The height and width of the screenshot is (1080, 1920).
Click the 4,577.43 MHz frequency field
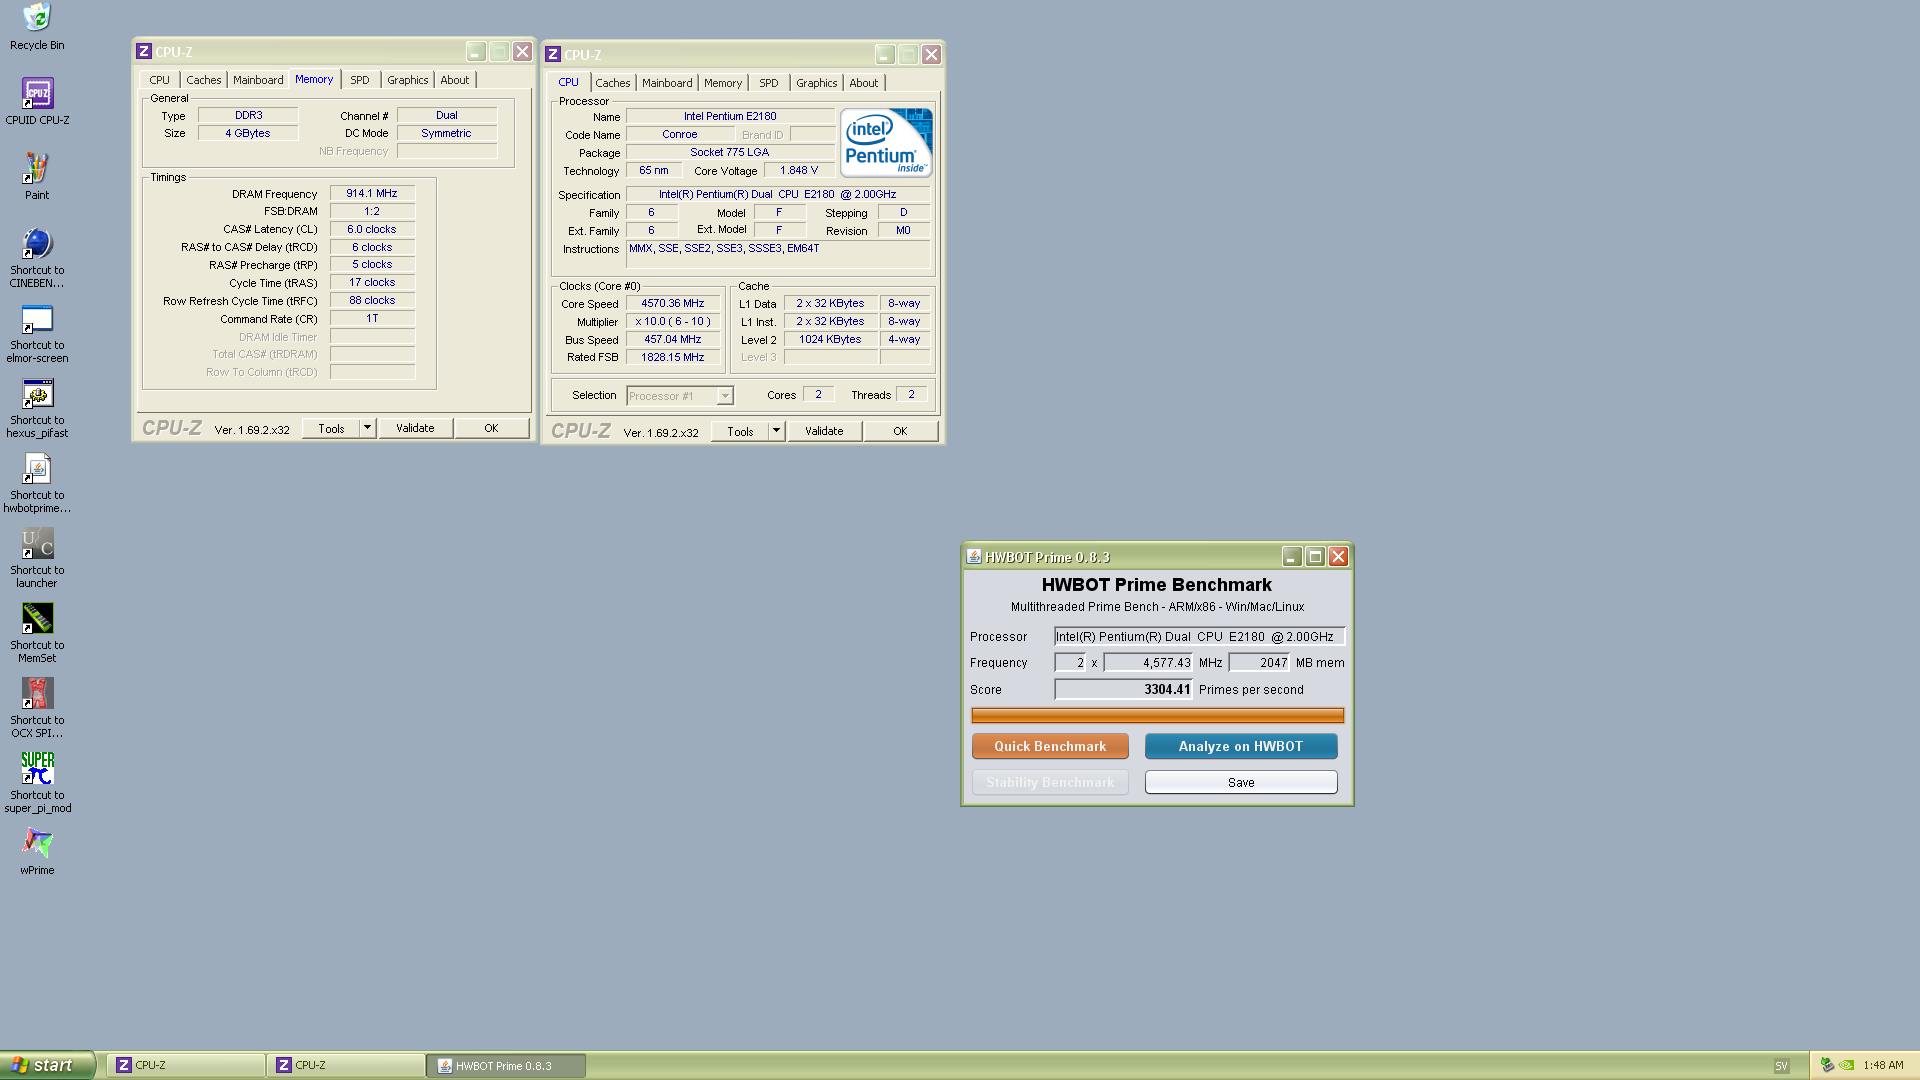[1148, 662]
